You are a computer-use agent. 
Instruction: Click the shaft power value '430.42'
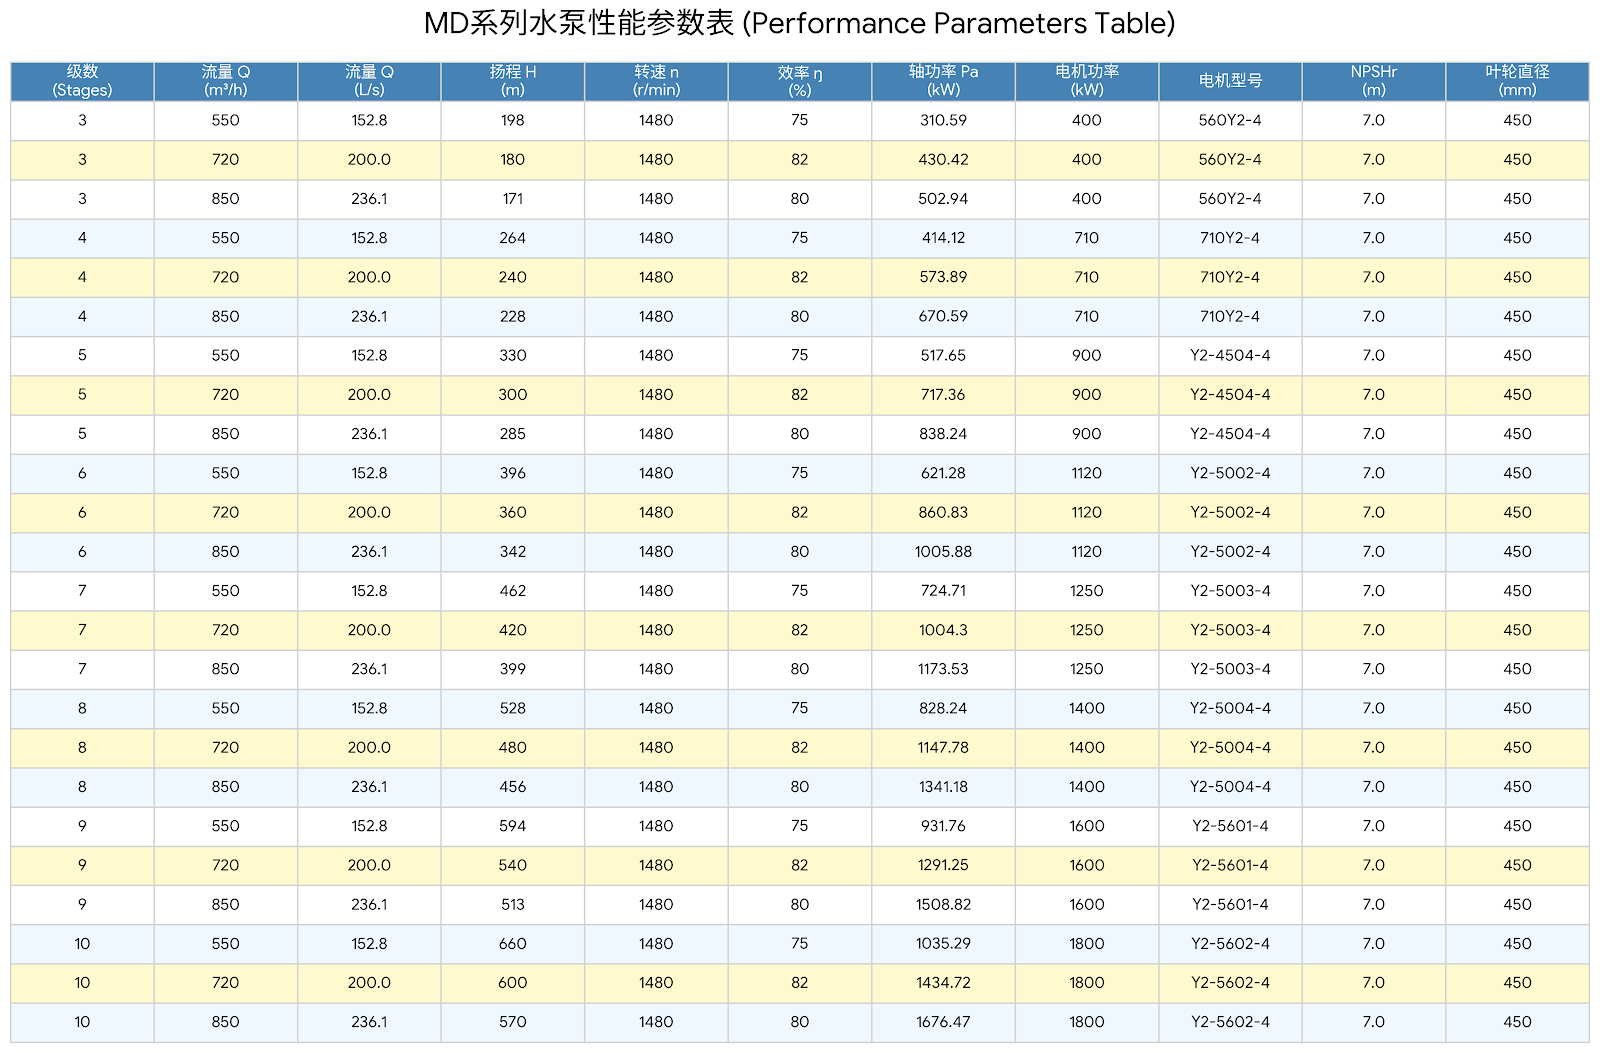click(943, 160)
